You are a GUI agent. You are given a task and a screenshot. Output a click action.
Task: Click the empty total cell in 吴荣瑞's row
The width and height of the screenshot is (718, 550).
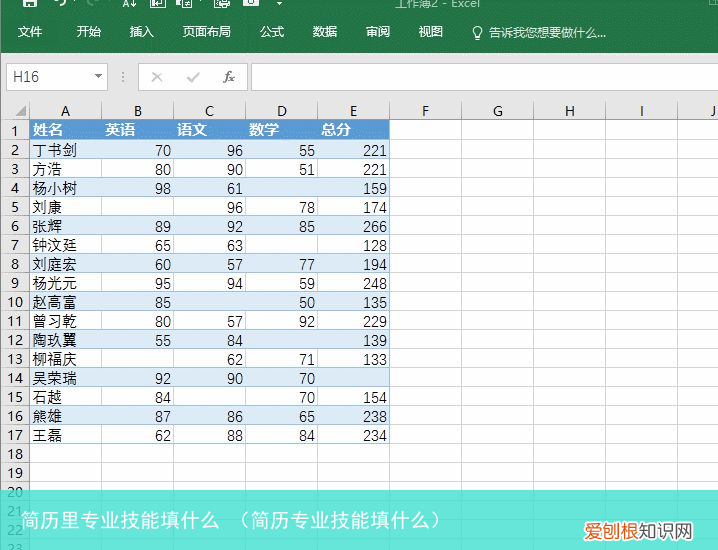click(x=353, y=378)
